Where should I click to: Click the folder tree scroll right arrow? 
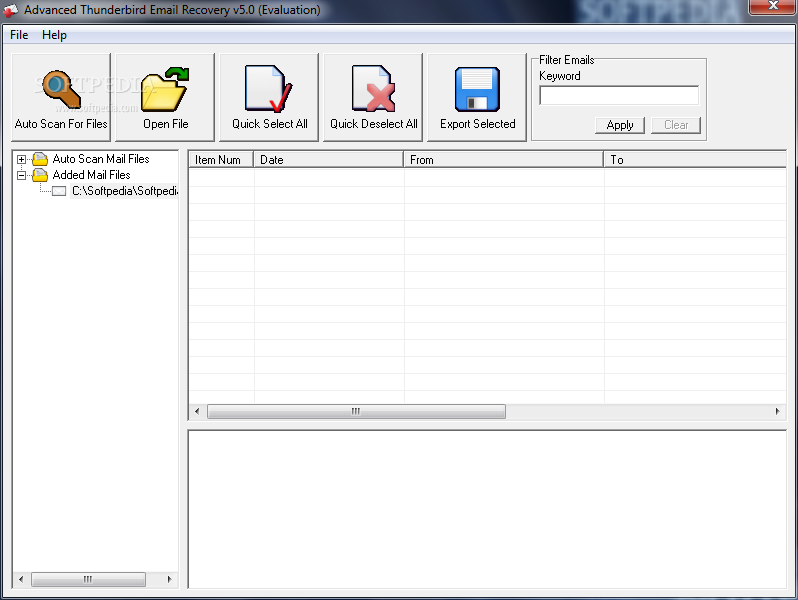point(169,579)
